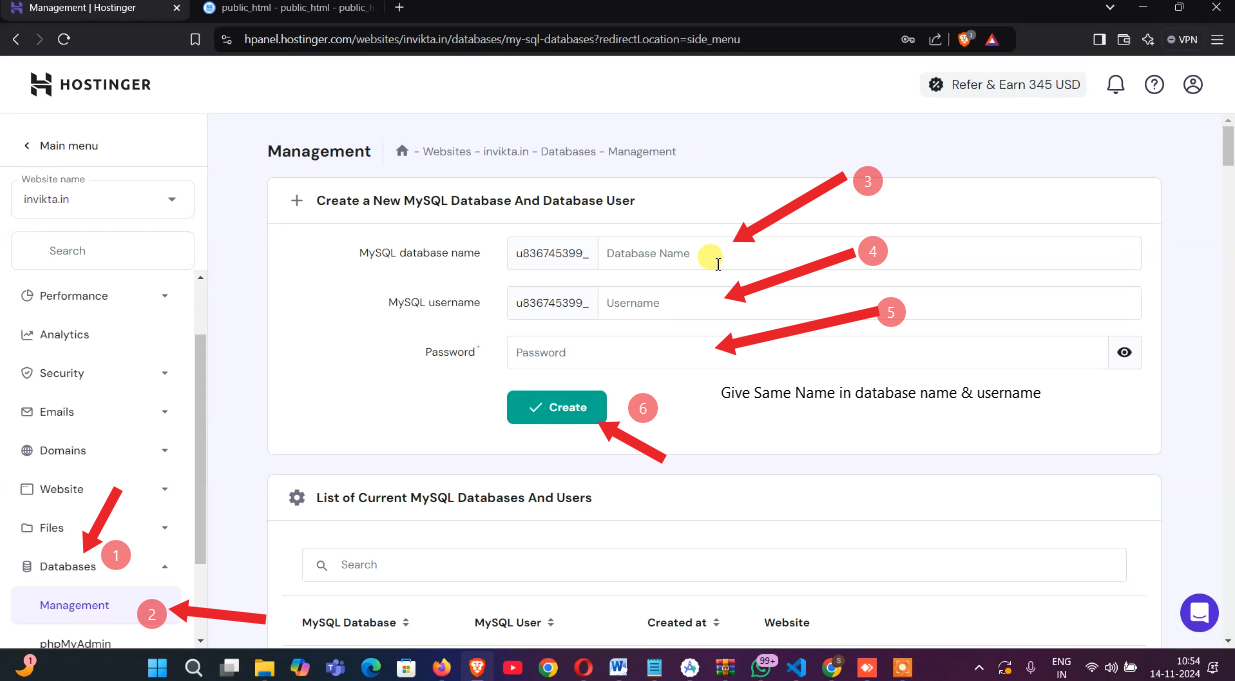This screenshot has width=1235, height=681.
Task: Click invikta.in in the breadcrumb
Action: click(x=506, y=151)
